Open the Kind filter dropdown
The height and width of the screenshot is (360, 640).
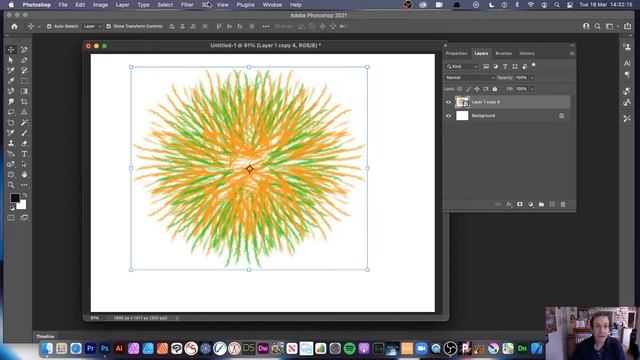coord(462,66)
